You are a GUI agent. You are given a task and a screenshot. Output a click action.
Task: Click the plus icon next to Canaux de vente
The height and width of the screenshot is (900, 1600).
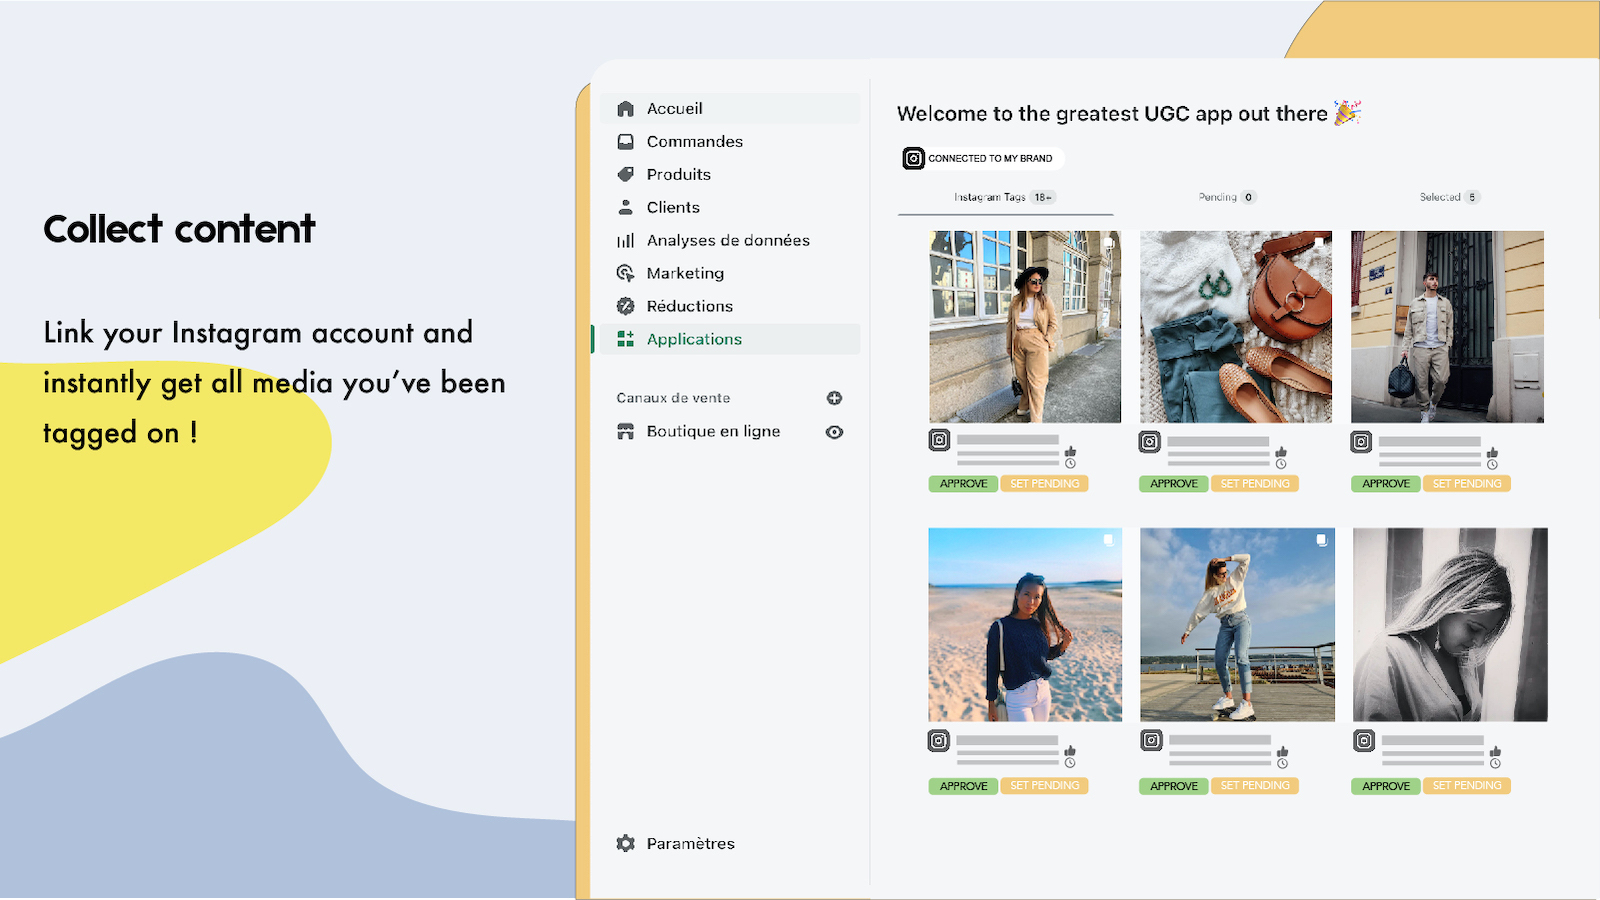point(834,397)
